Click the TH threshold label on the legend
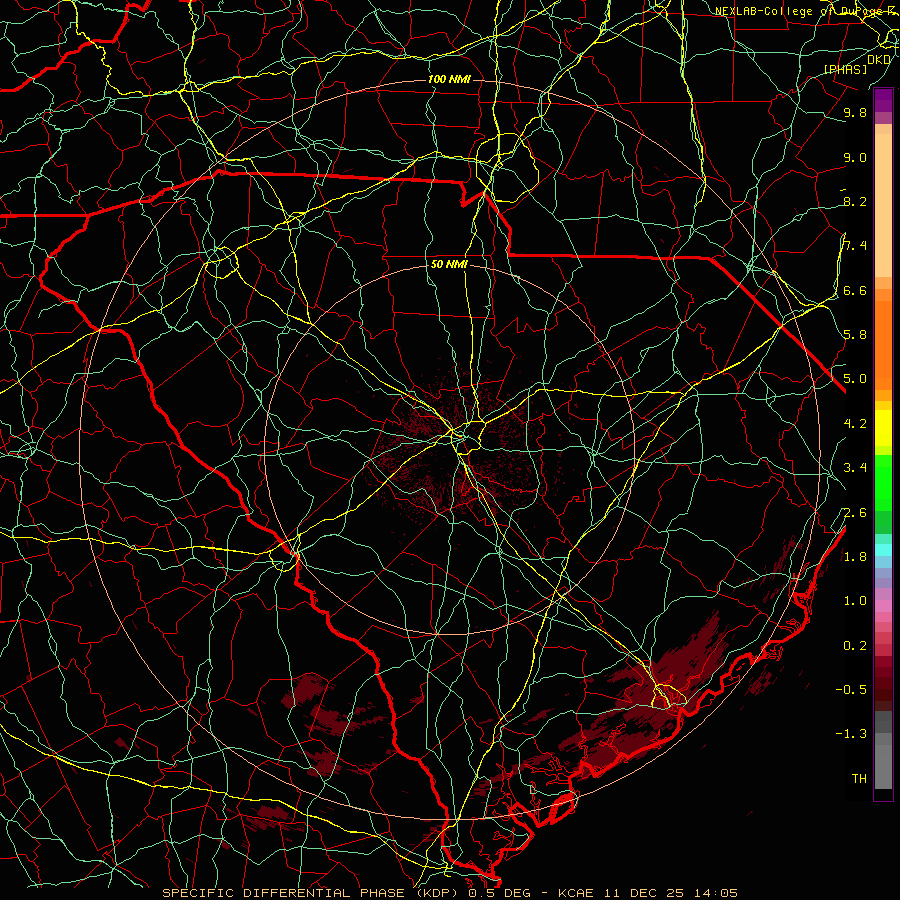 pos(859,779)
